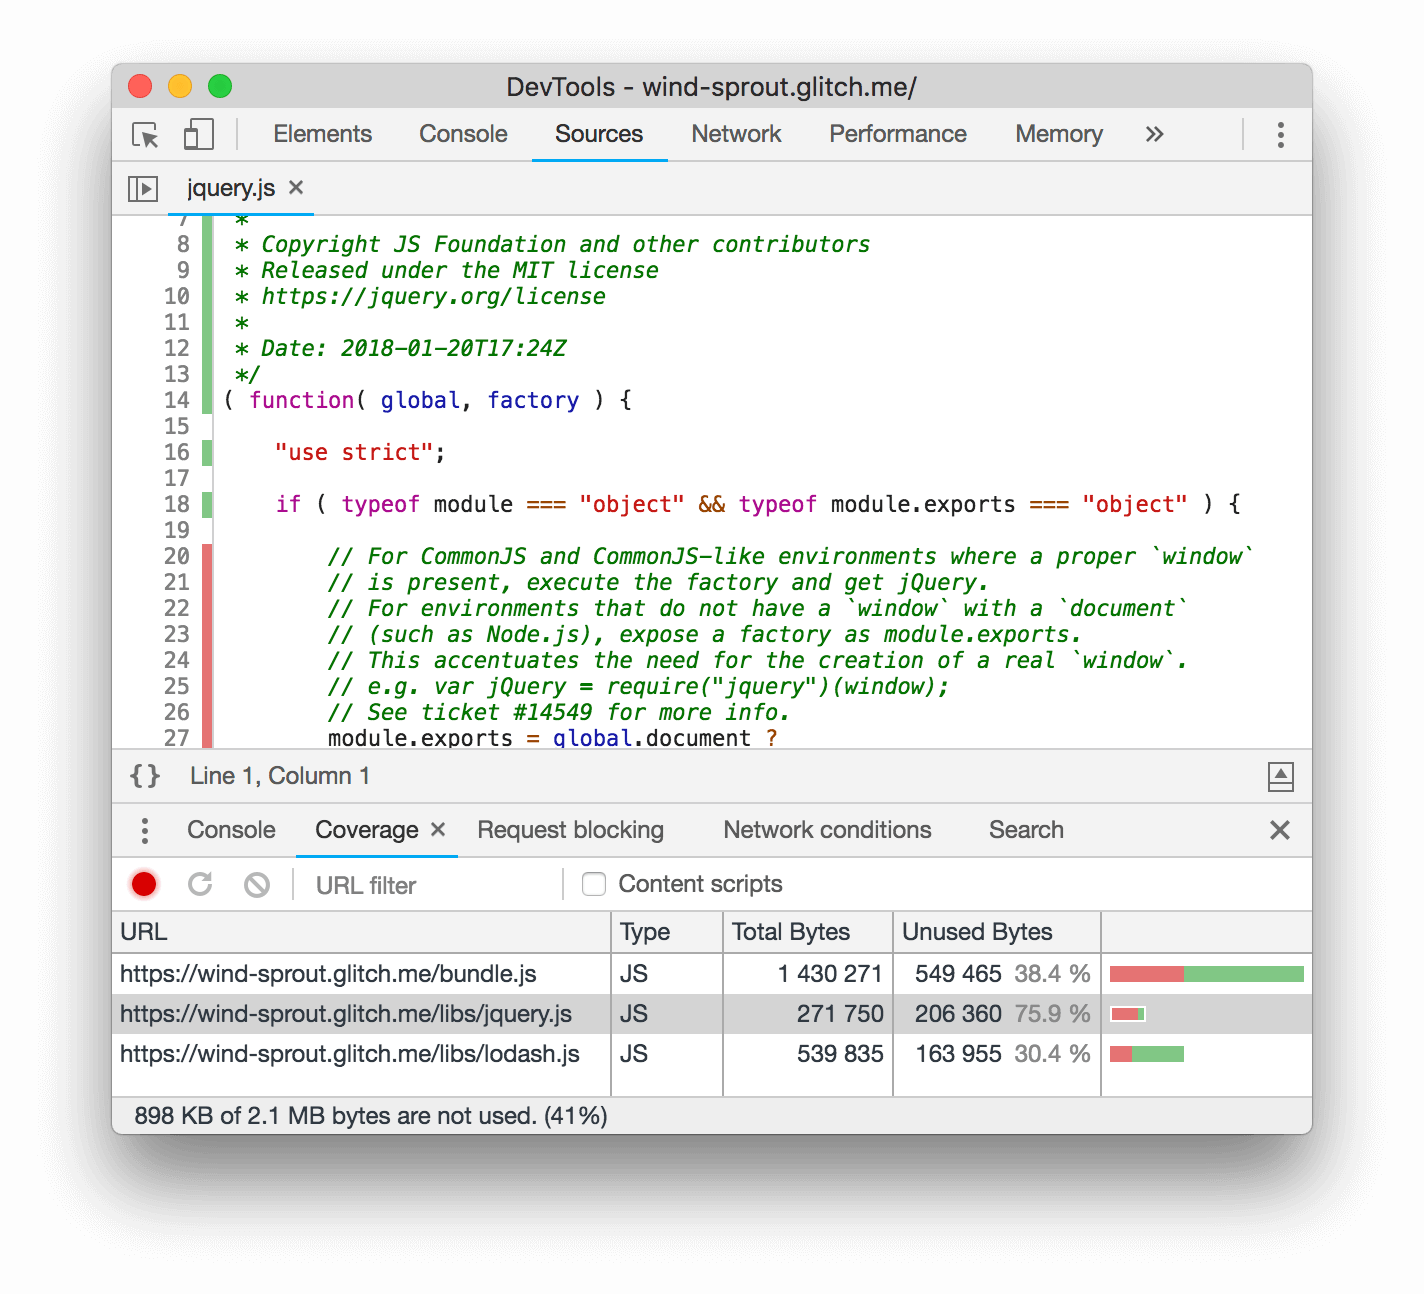The height and width of the screenshot is (1294, 1424).
Task: Open coverage details for bundle.js
Action: click(x=328, y=973)
